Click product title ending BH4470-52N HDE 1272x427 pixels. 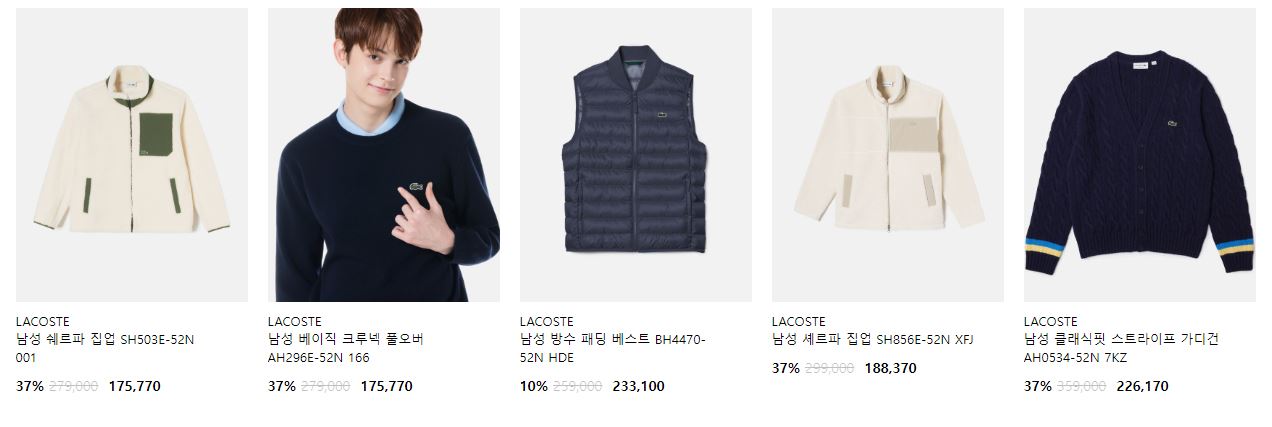point(613,348)
